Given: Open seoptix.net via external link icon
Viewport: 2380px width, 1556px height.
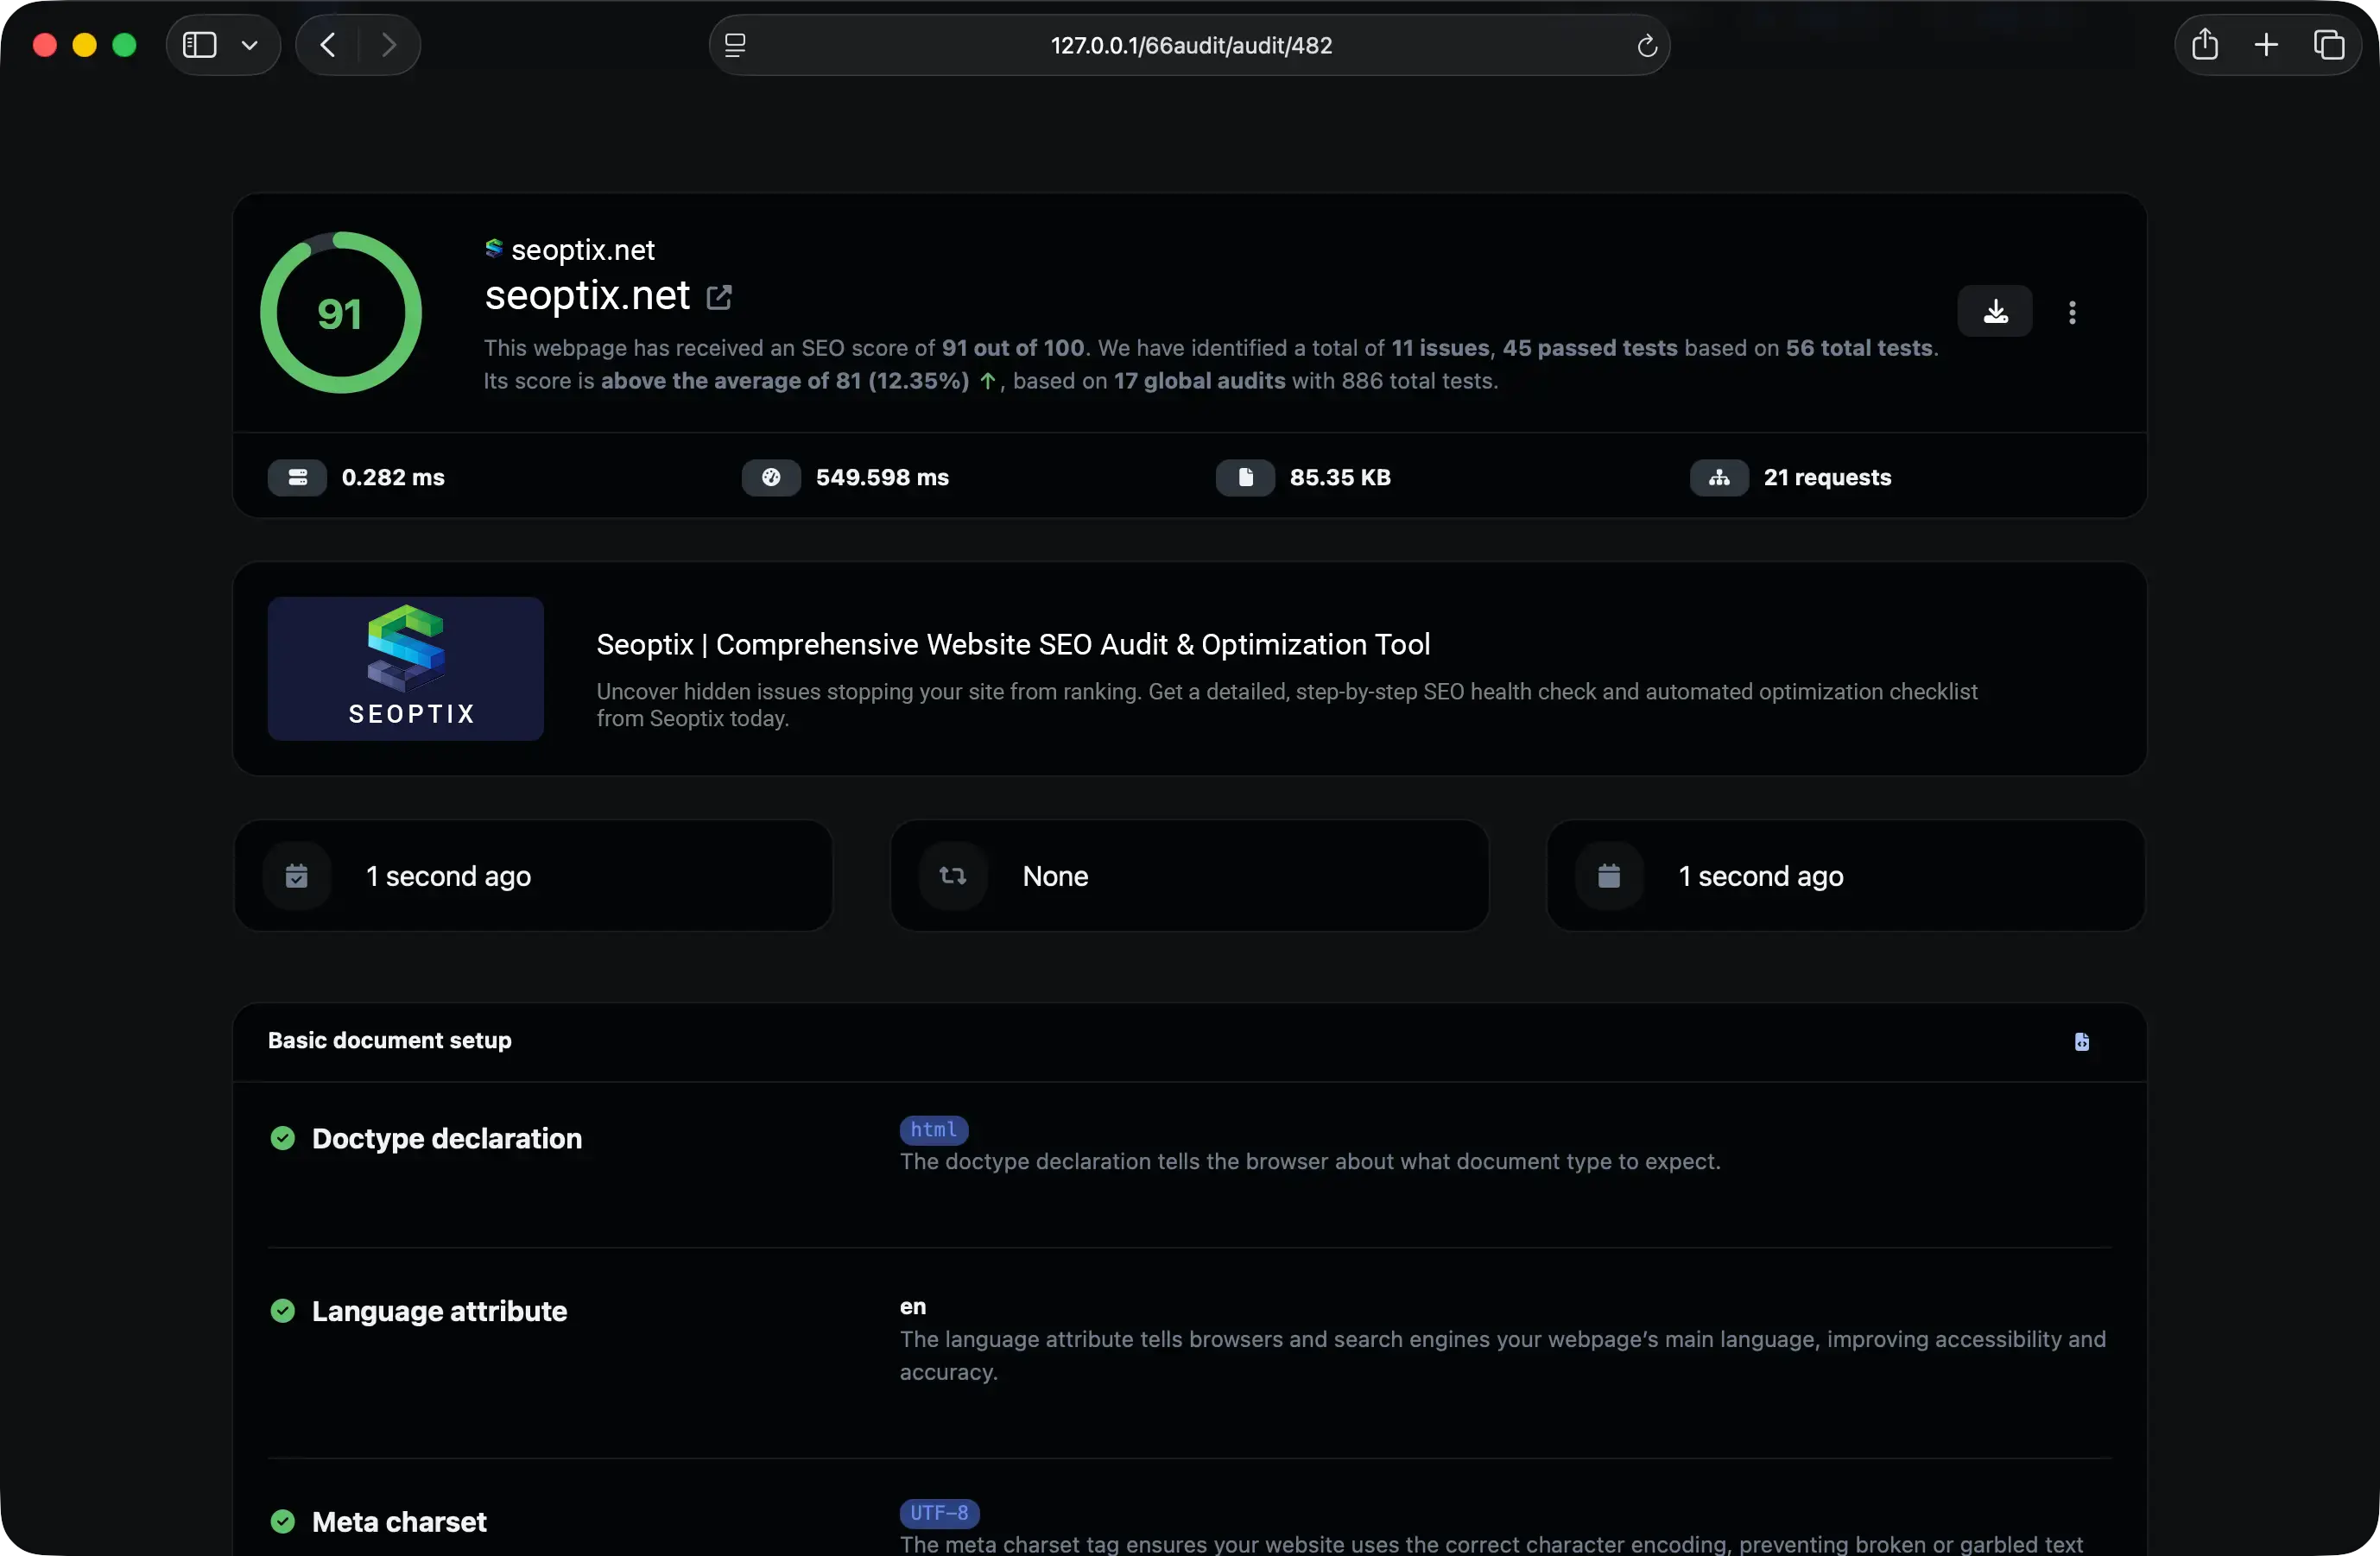Looking at the screenshot, I should [x=719, y=297].
